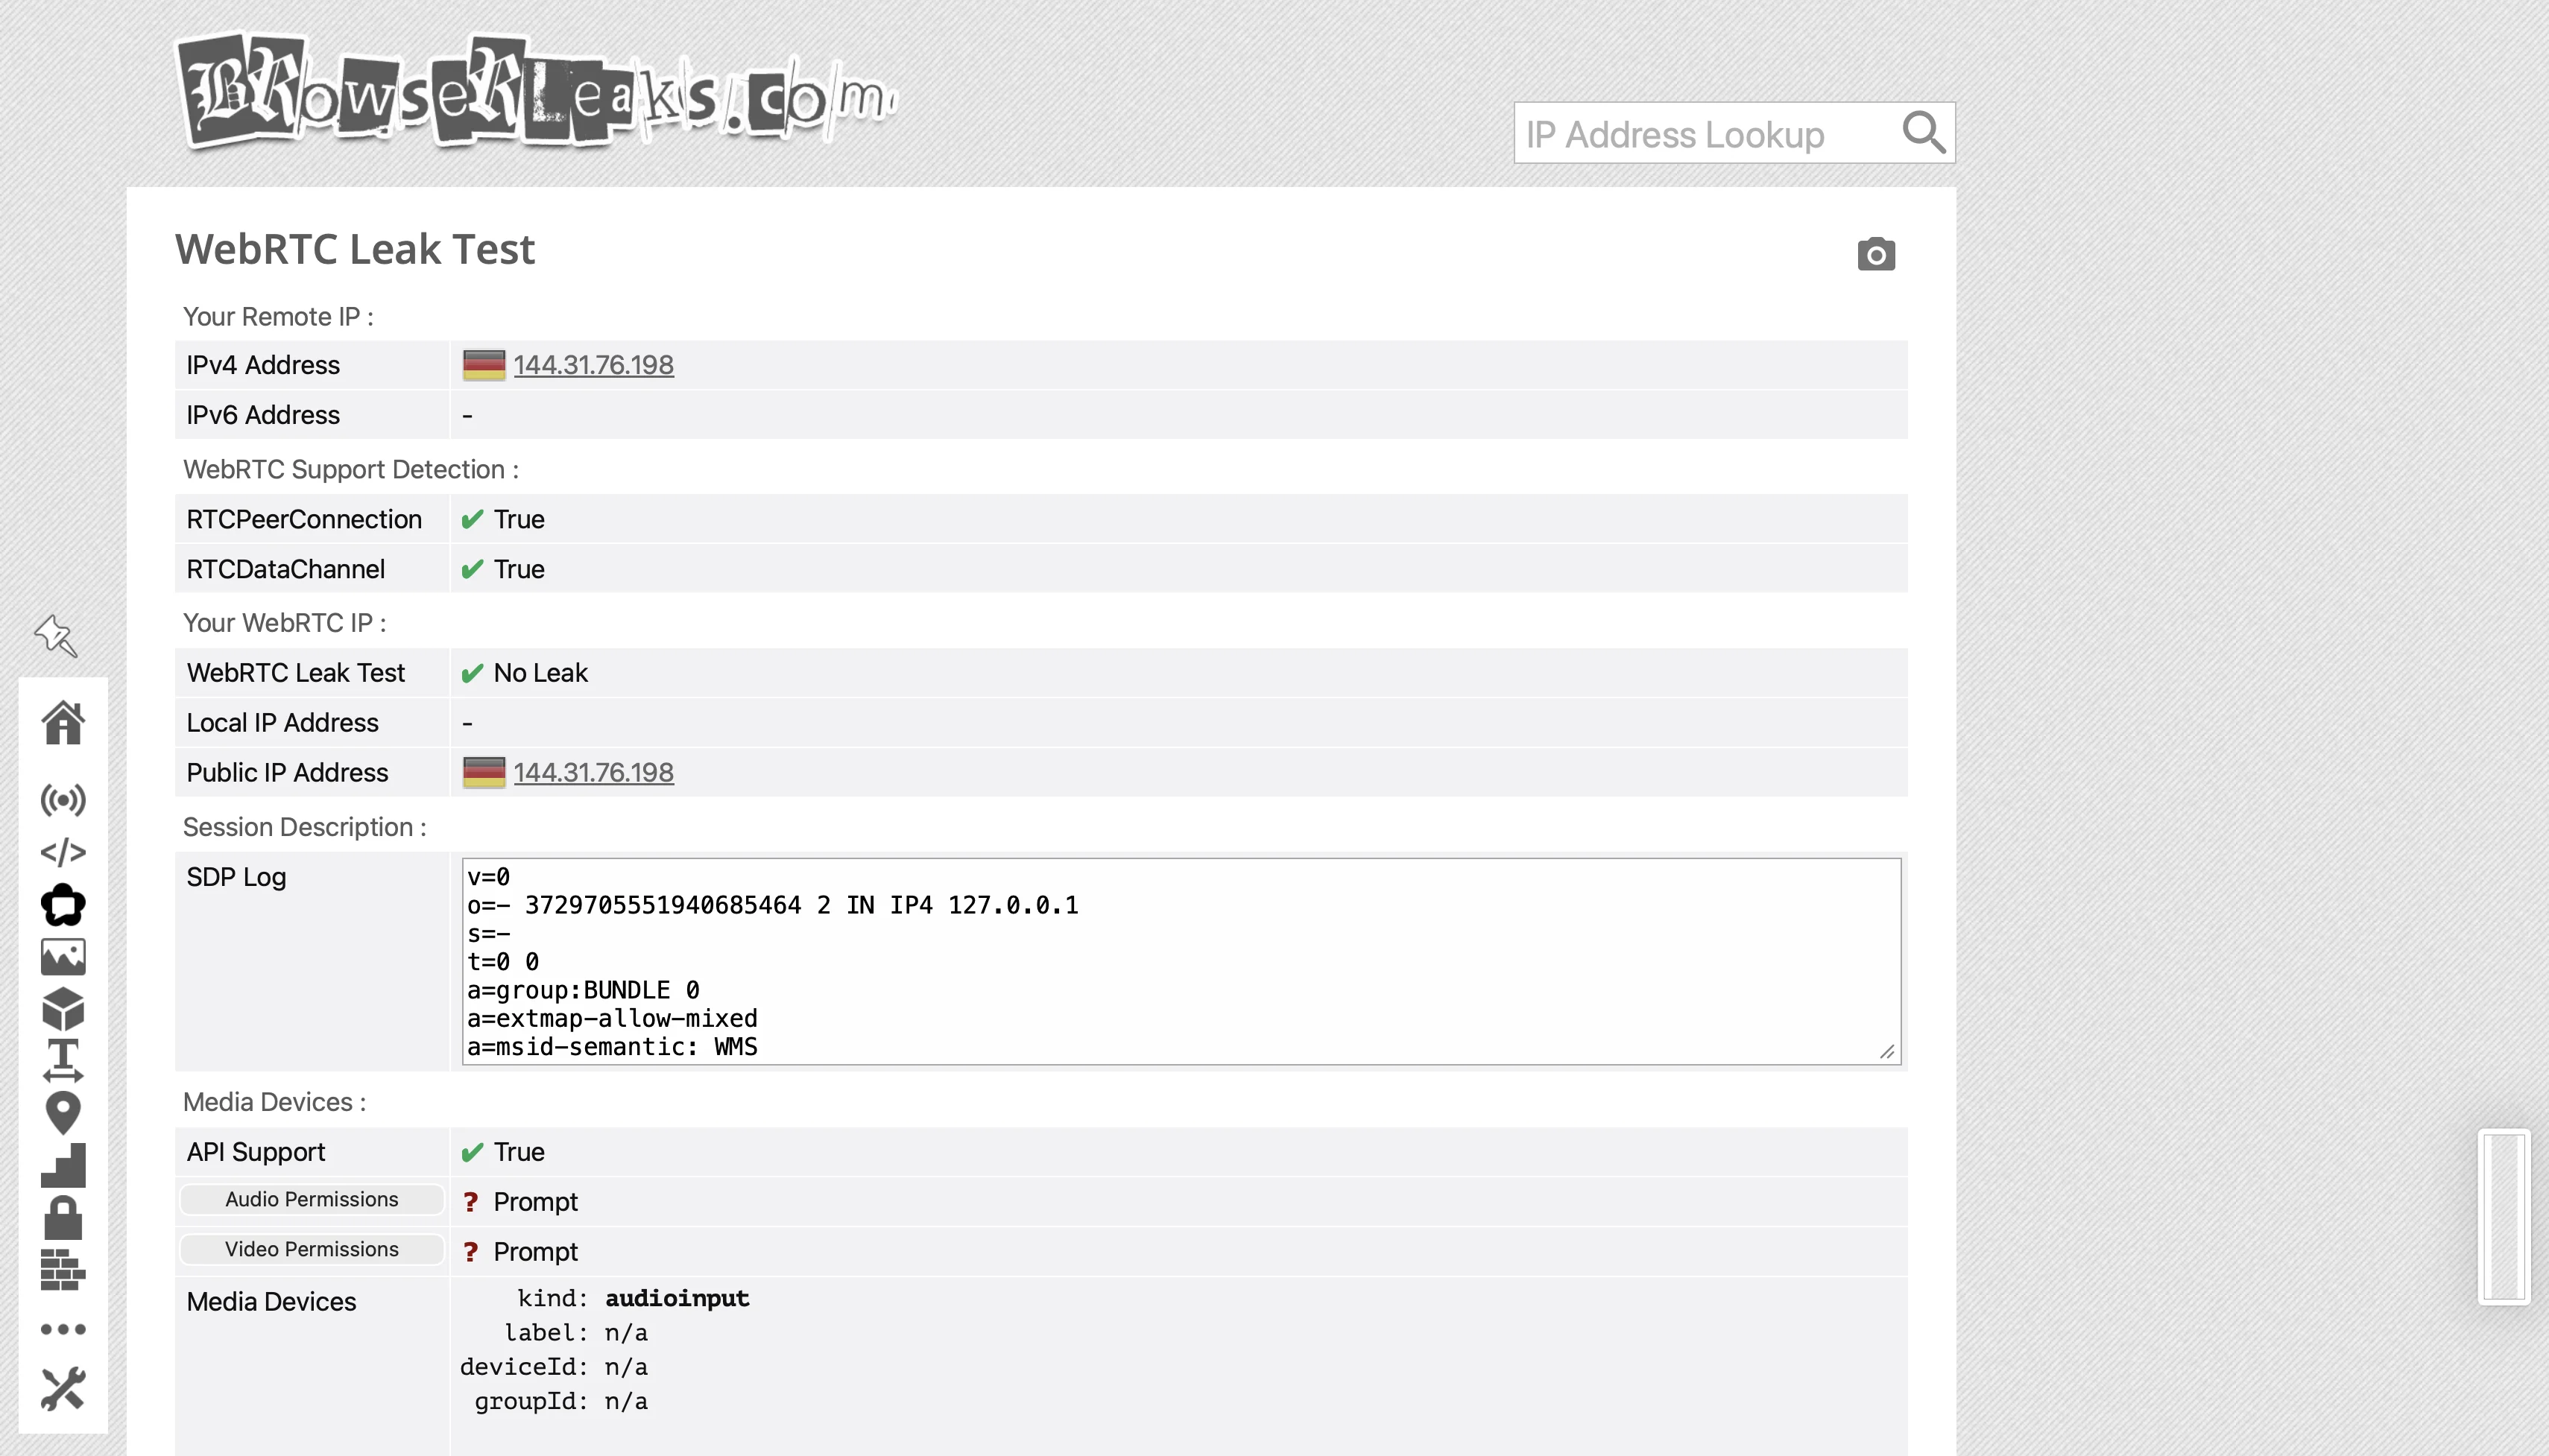Click the German flag beside Public IP Address
This screenshot has height=1456, width=2549.
[484, 772]
